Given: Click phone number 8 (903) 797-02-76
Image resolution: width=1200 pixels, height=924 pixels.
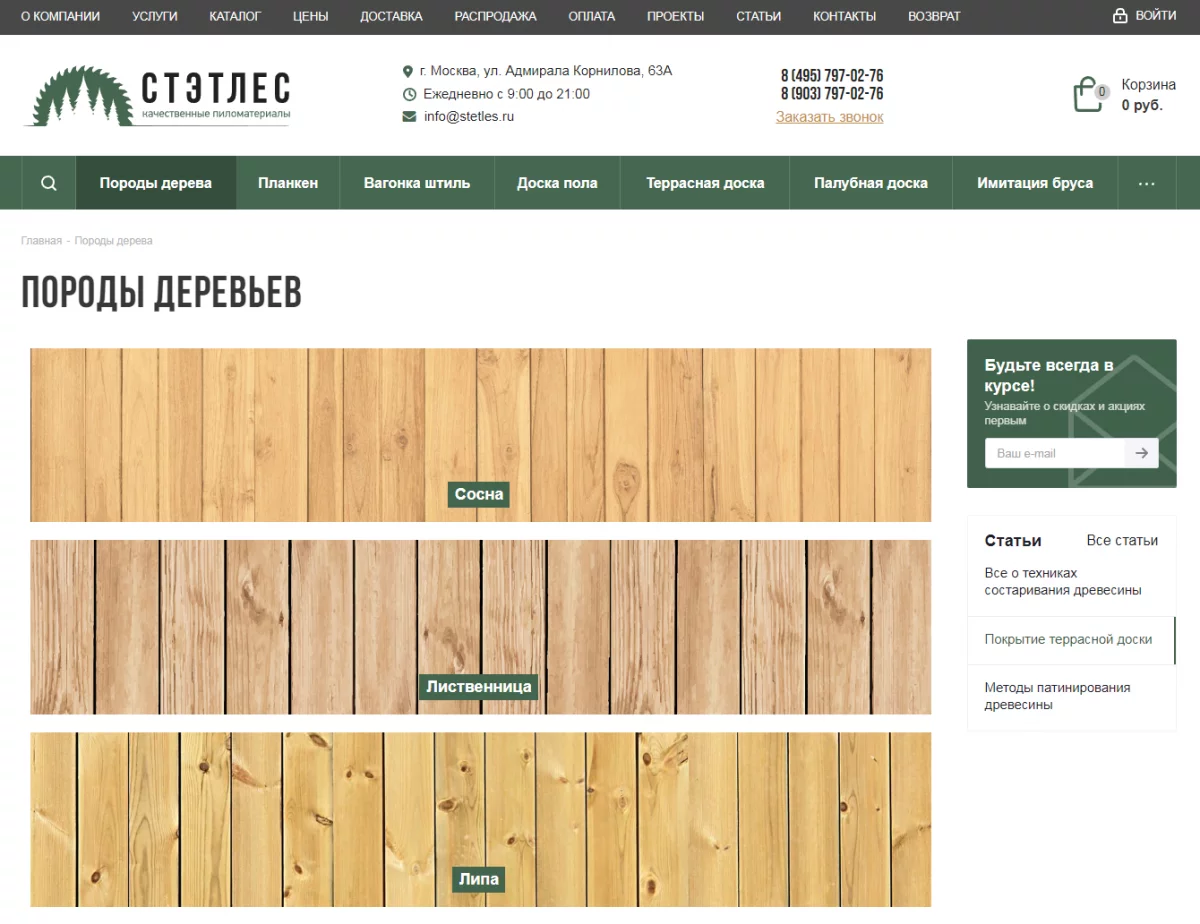Looking at the screenshot, I should (x=832, y=94).
